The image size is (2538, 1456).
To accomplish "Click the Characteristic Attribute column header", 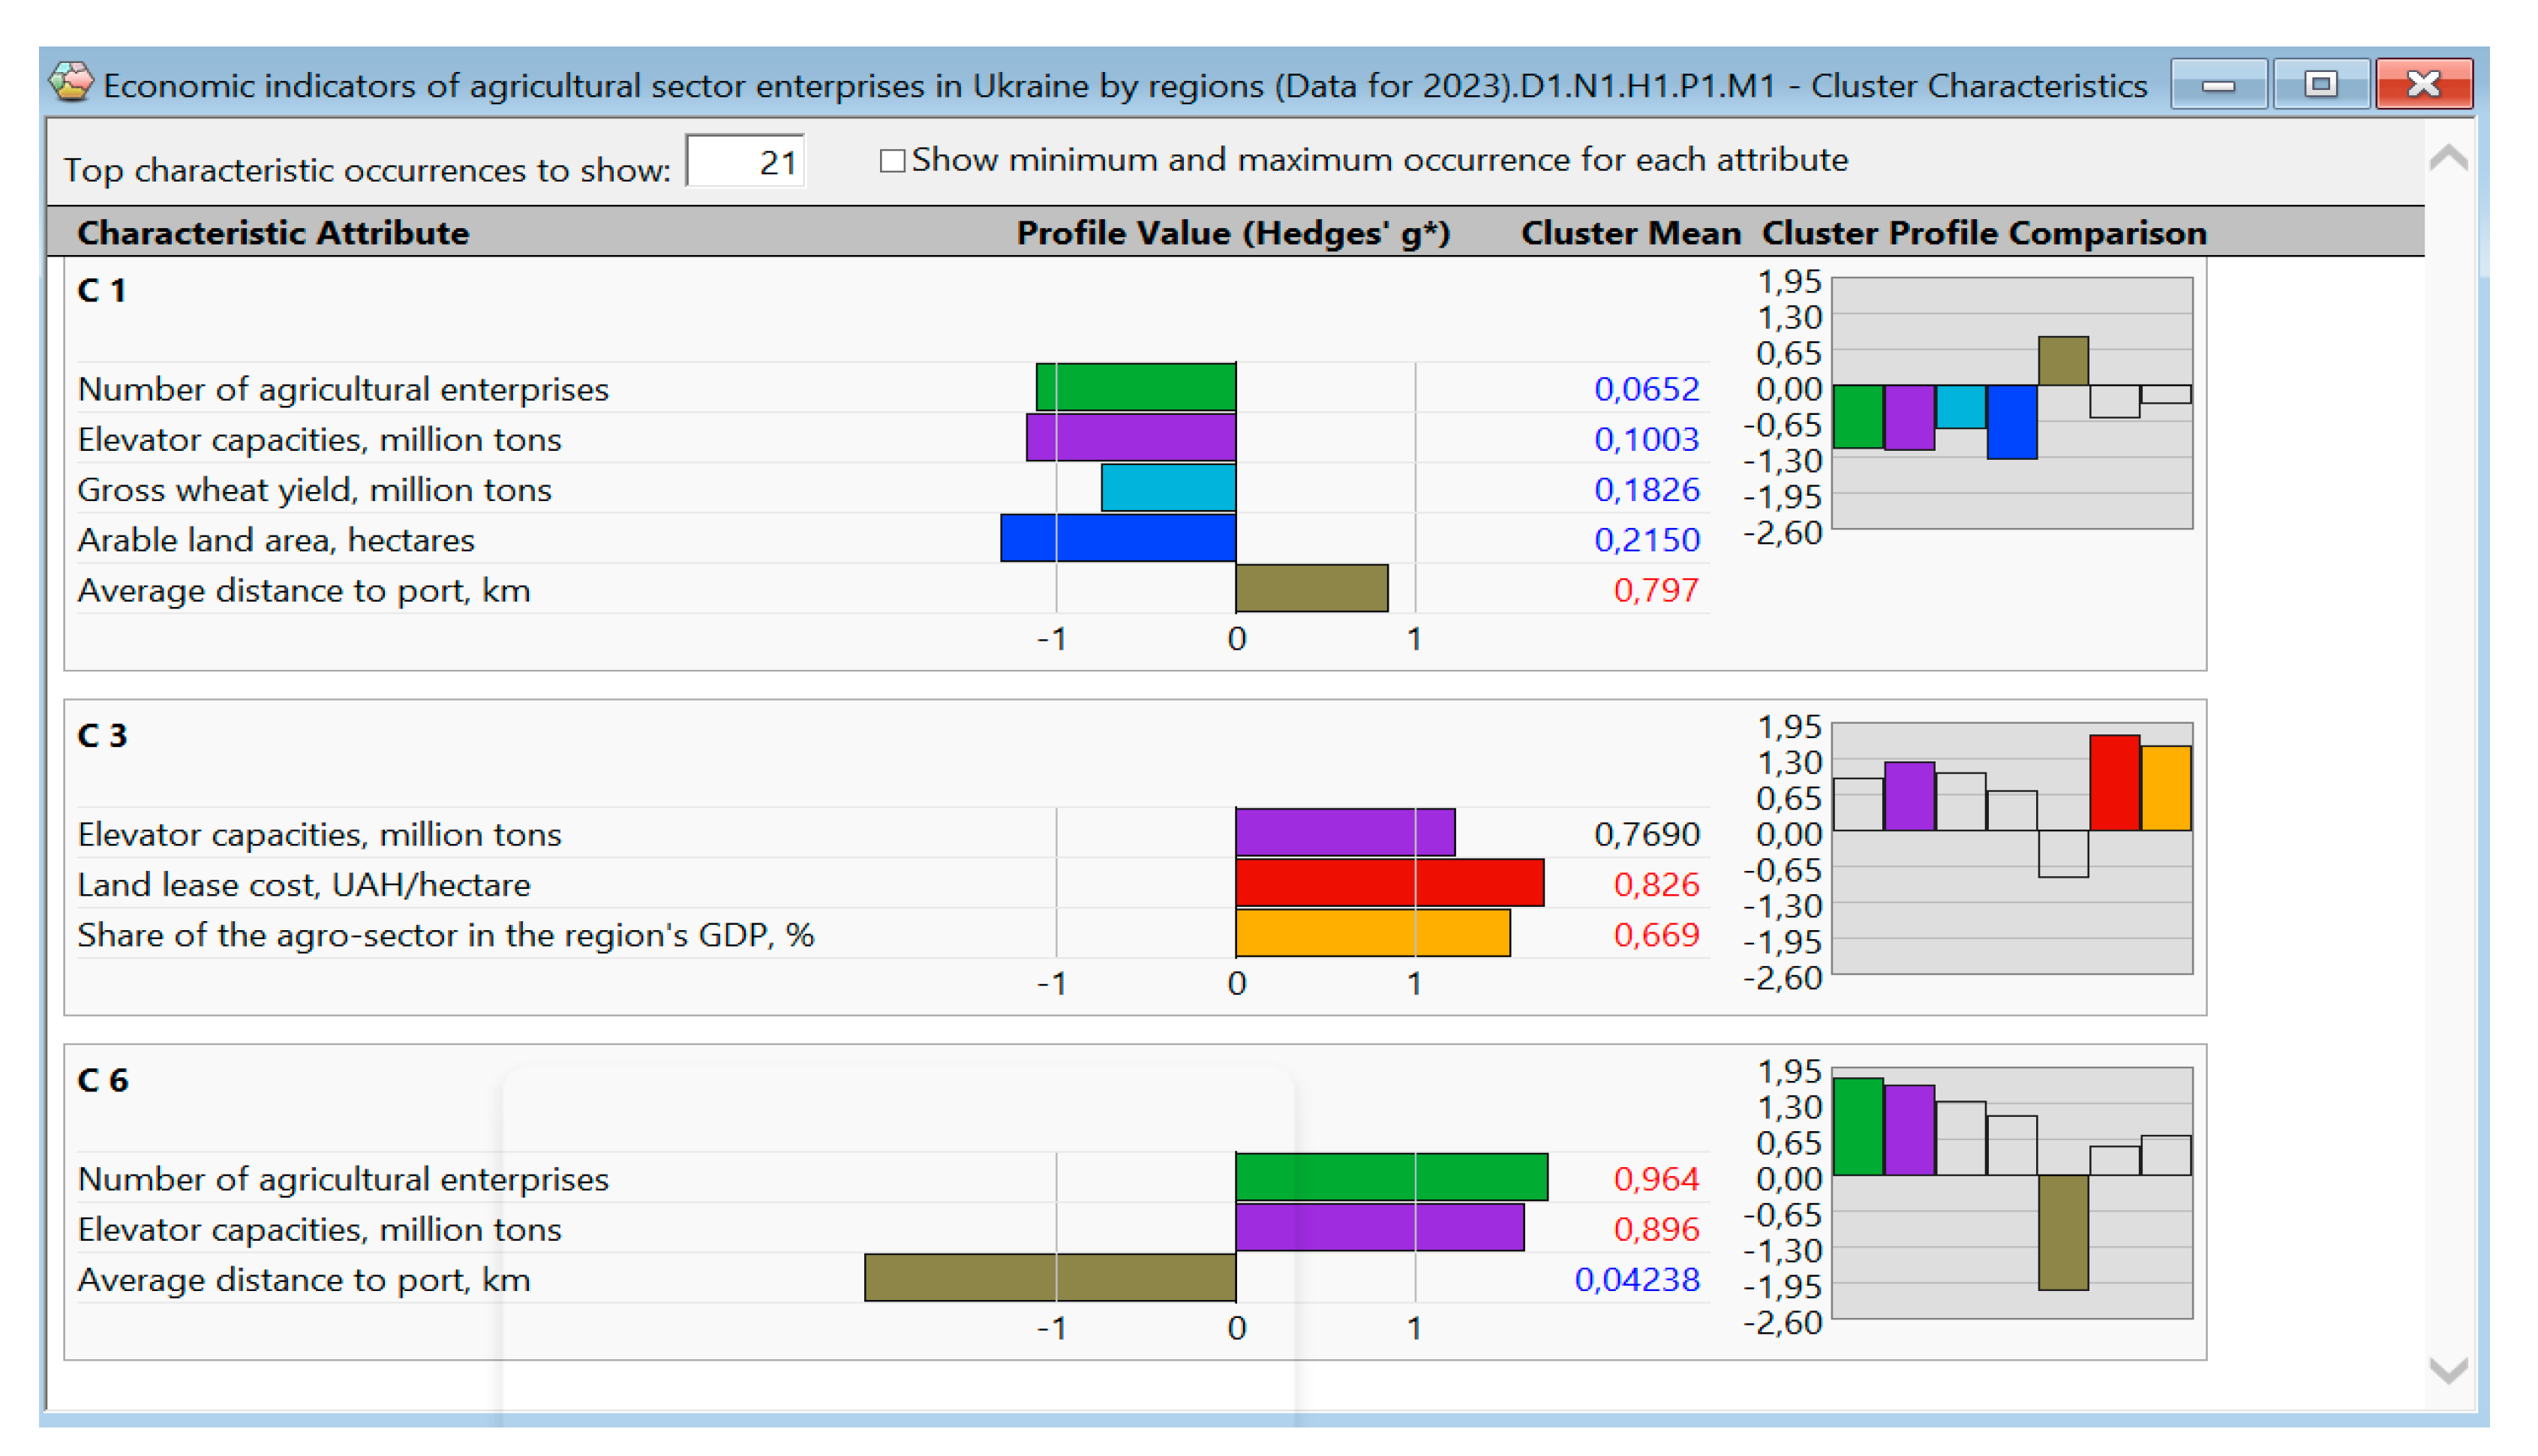I will pos(273,233).
